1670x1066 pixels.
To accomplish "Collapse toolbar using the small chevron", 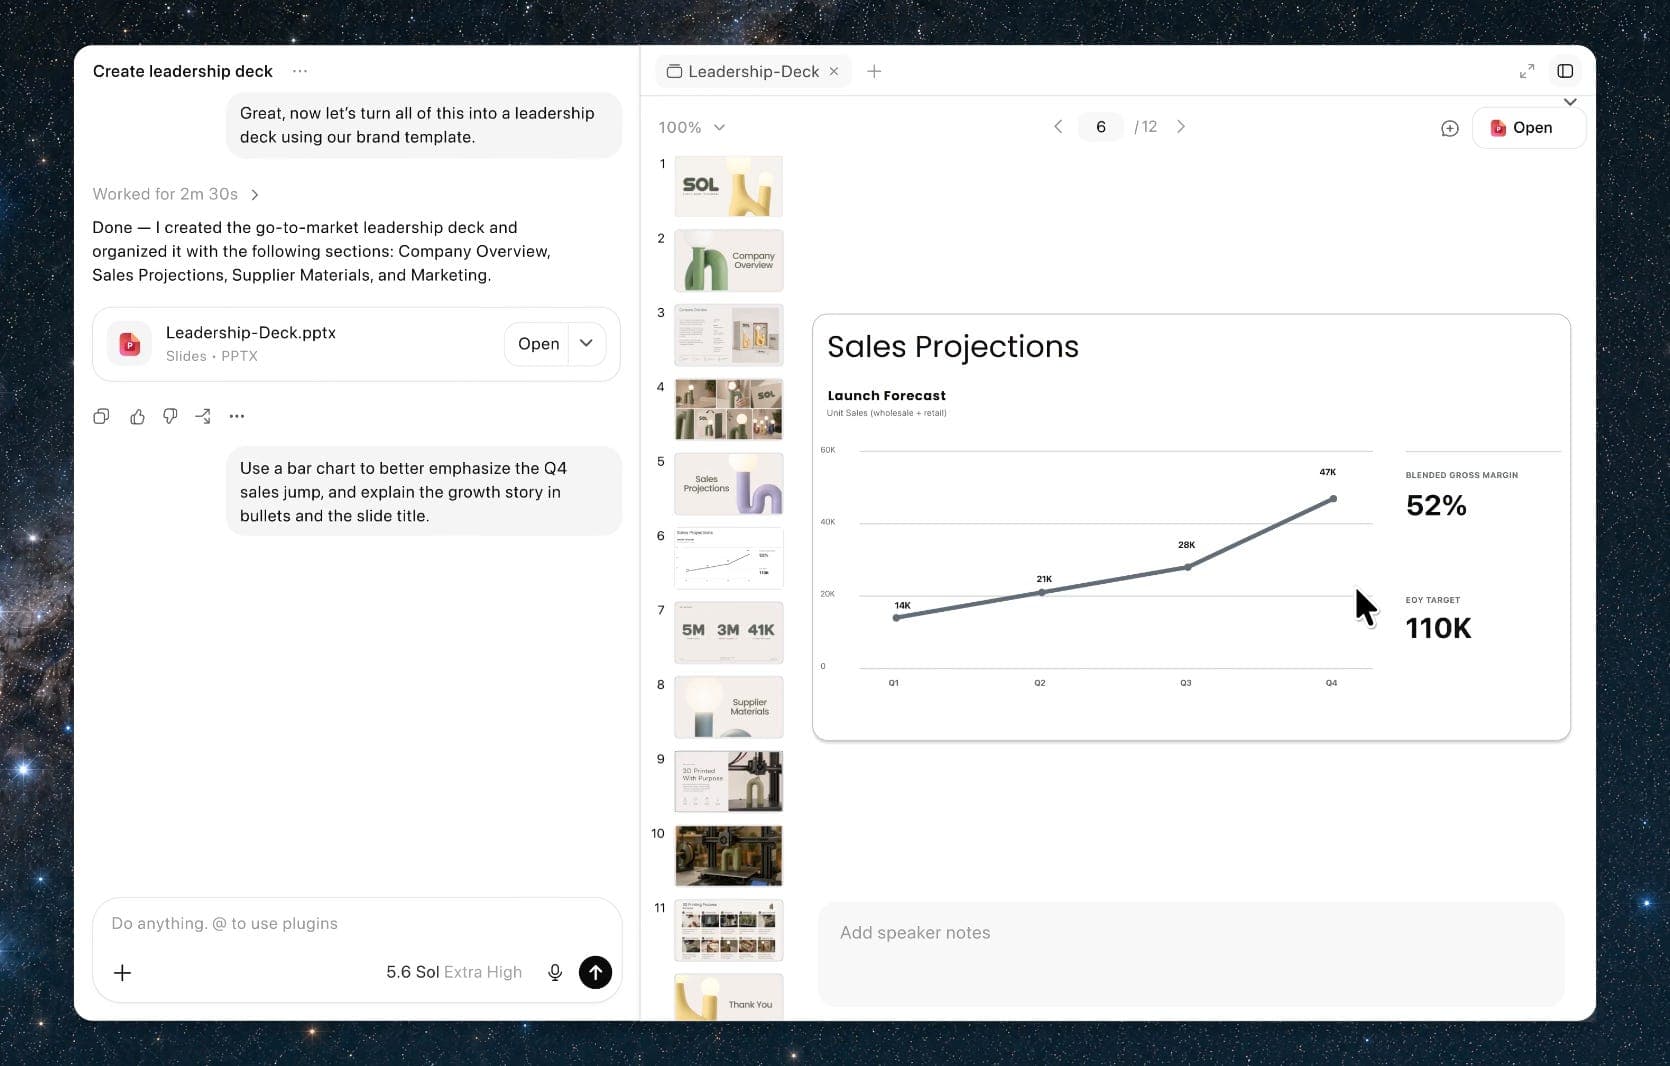I will coord(1570,102).
